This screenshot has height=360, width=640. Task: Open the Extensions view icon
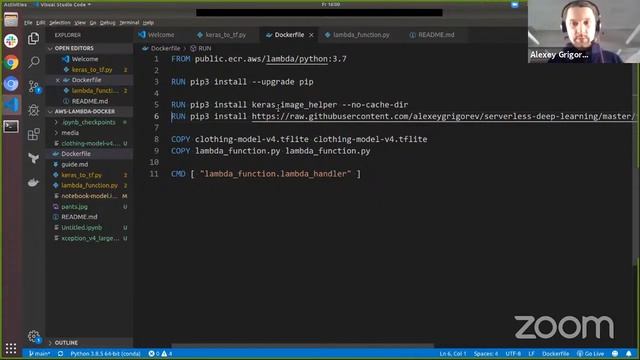click(x=33, y=134)
